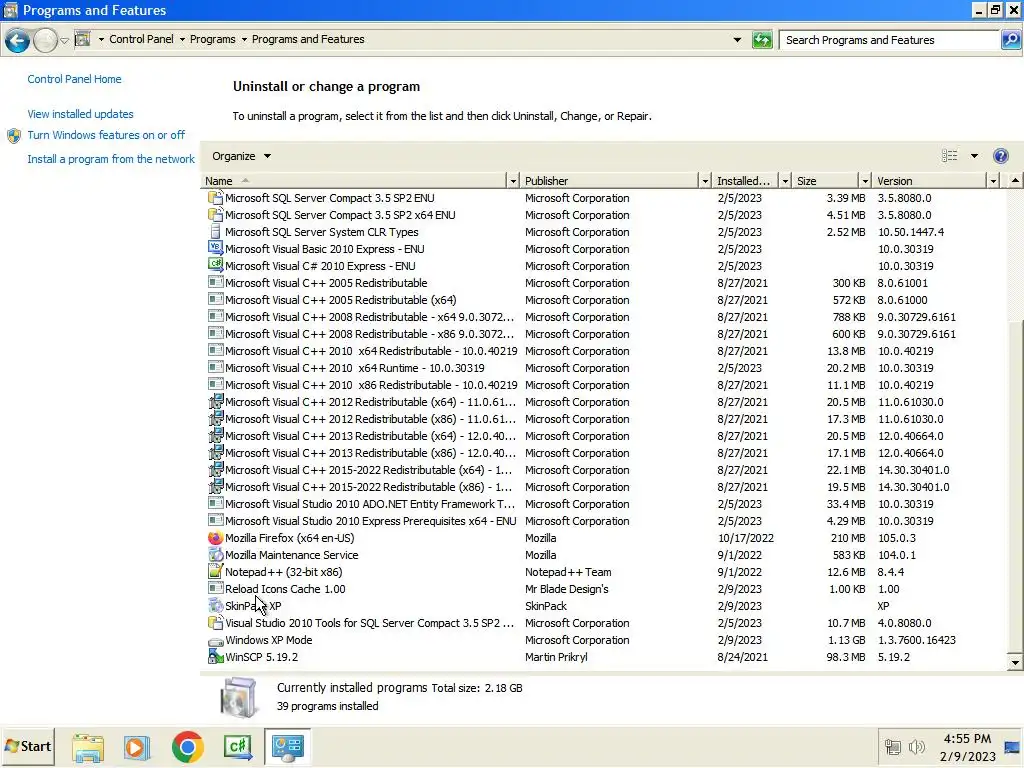Screen dimensions: 1024x768
Task: Click the green Refresh button beside address bar
Action: tap(761, 40)
